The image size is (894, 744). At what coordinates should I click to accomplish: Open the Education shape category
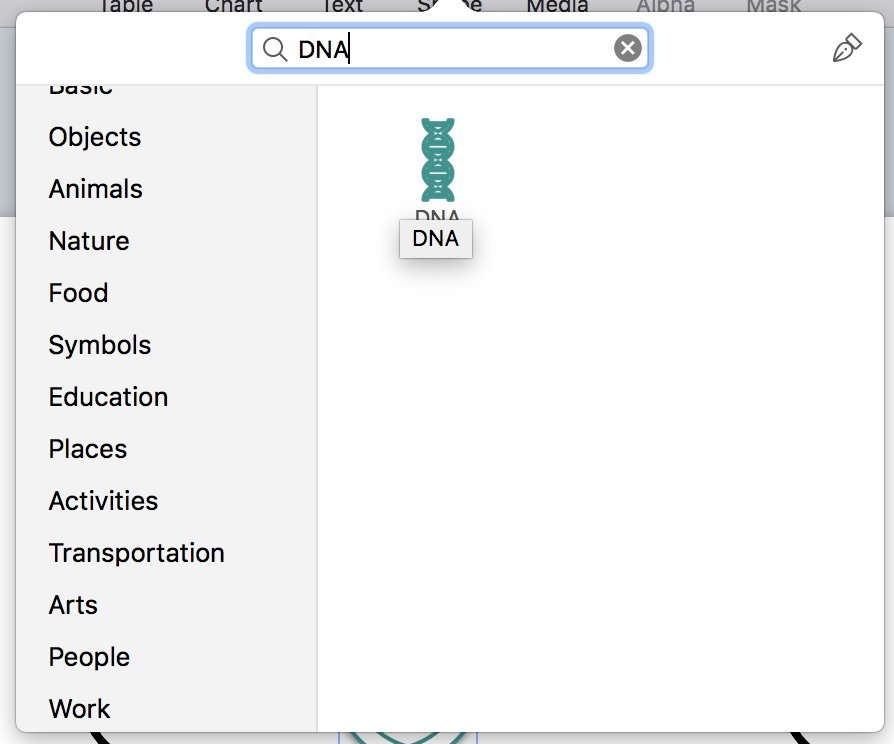[108, 397]
